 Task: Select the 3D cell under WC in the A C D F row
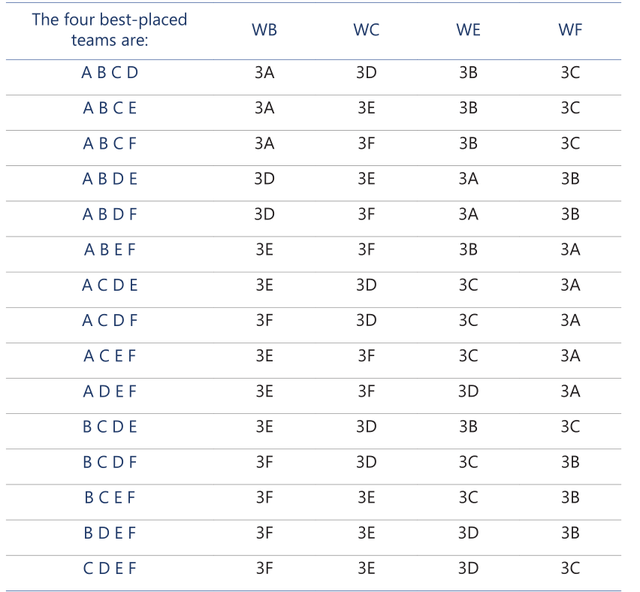(366, 320)
